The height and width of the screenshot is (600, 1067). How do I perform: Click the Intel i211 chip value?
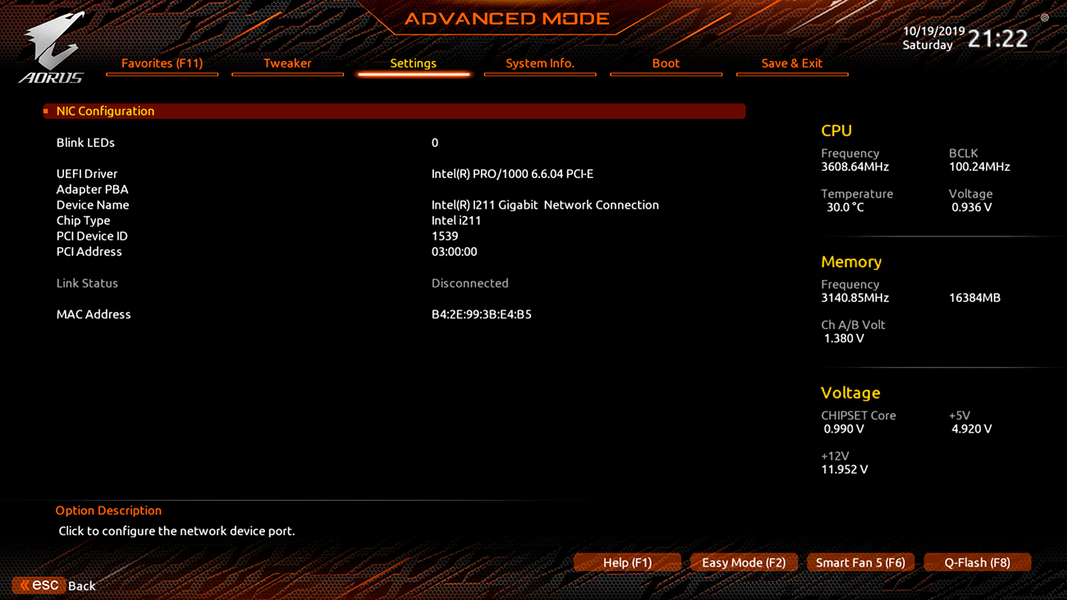coord(456,220)
